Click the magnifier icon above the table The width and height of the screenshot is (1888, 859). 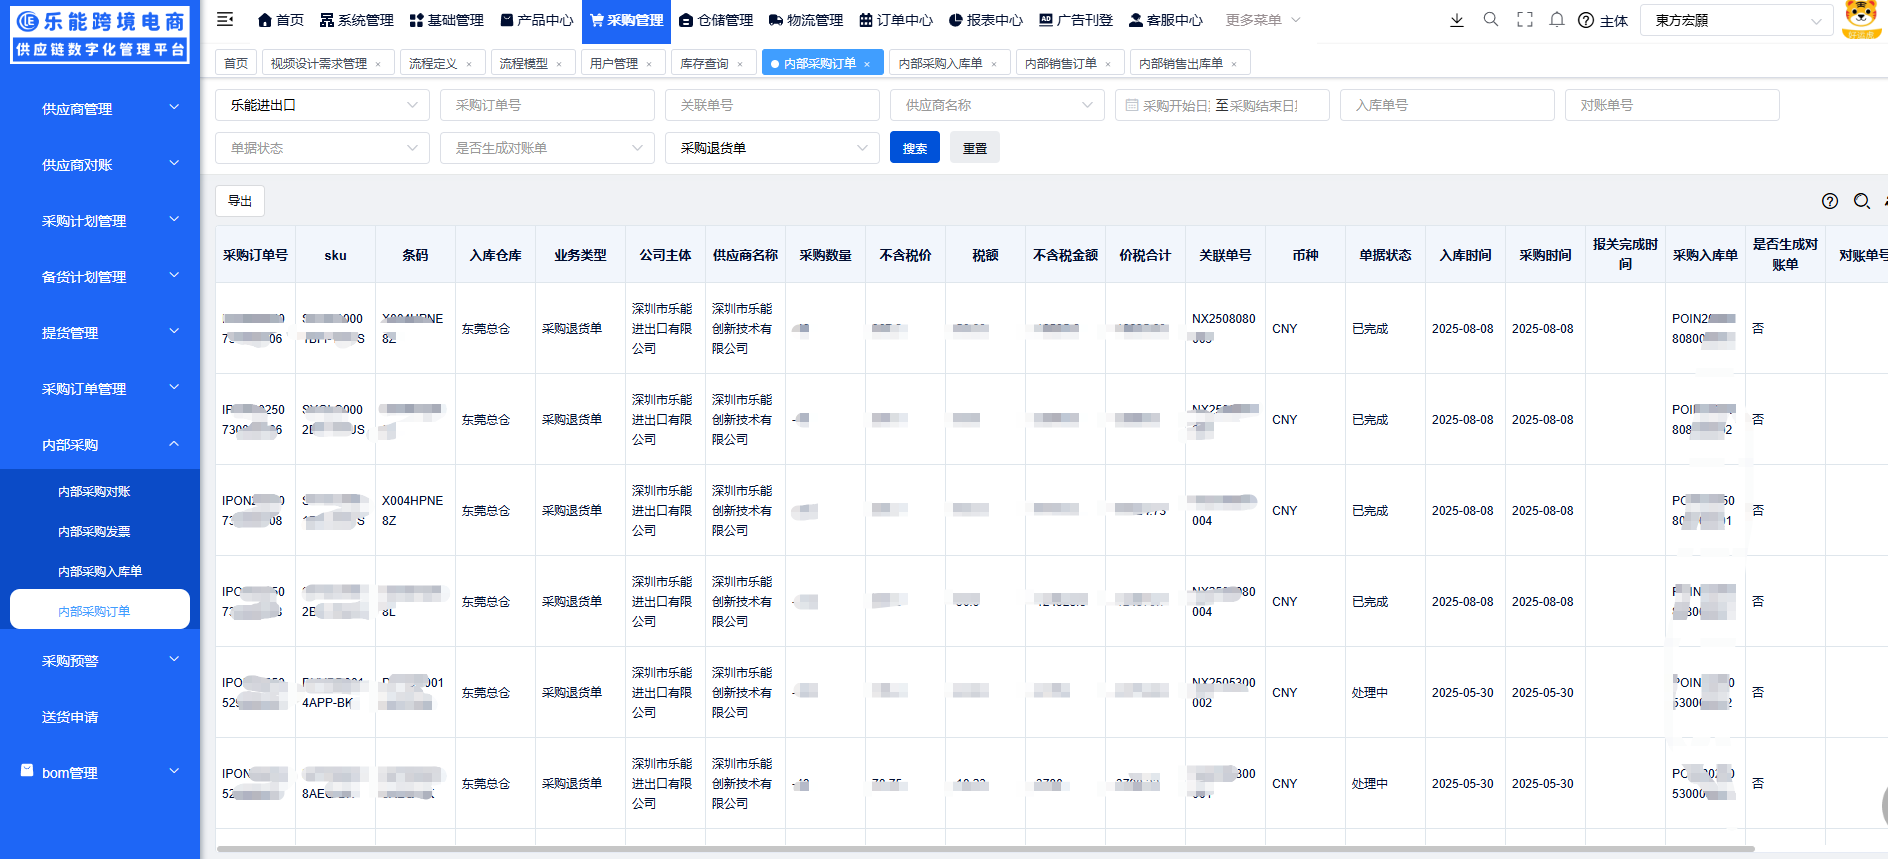1861,201
